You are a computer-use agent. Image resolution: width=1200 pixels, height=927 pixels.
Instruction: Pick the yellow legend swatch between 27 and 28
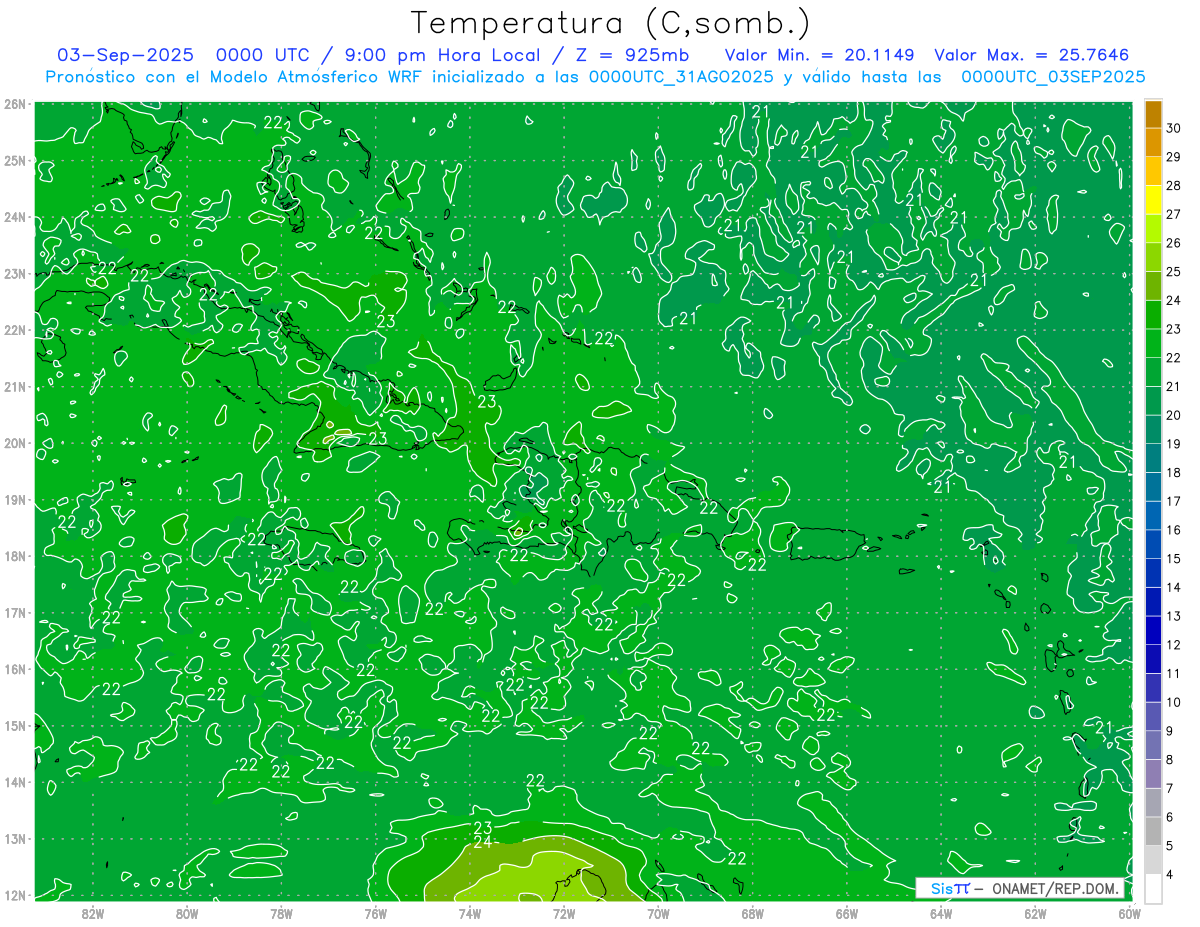(x=1153, y=199)
